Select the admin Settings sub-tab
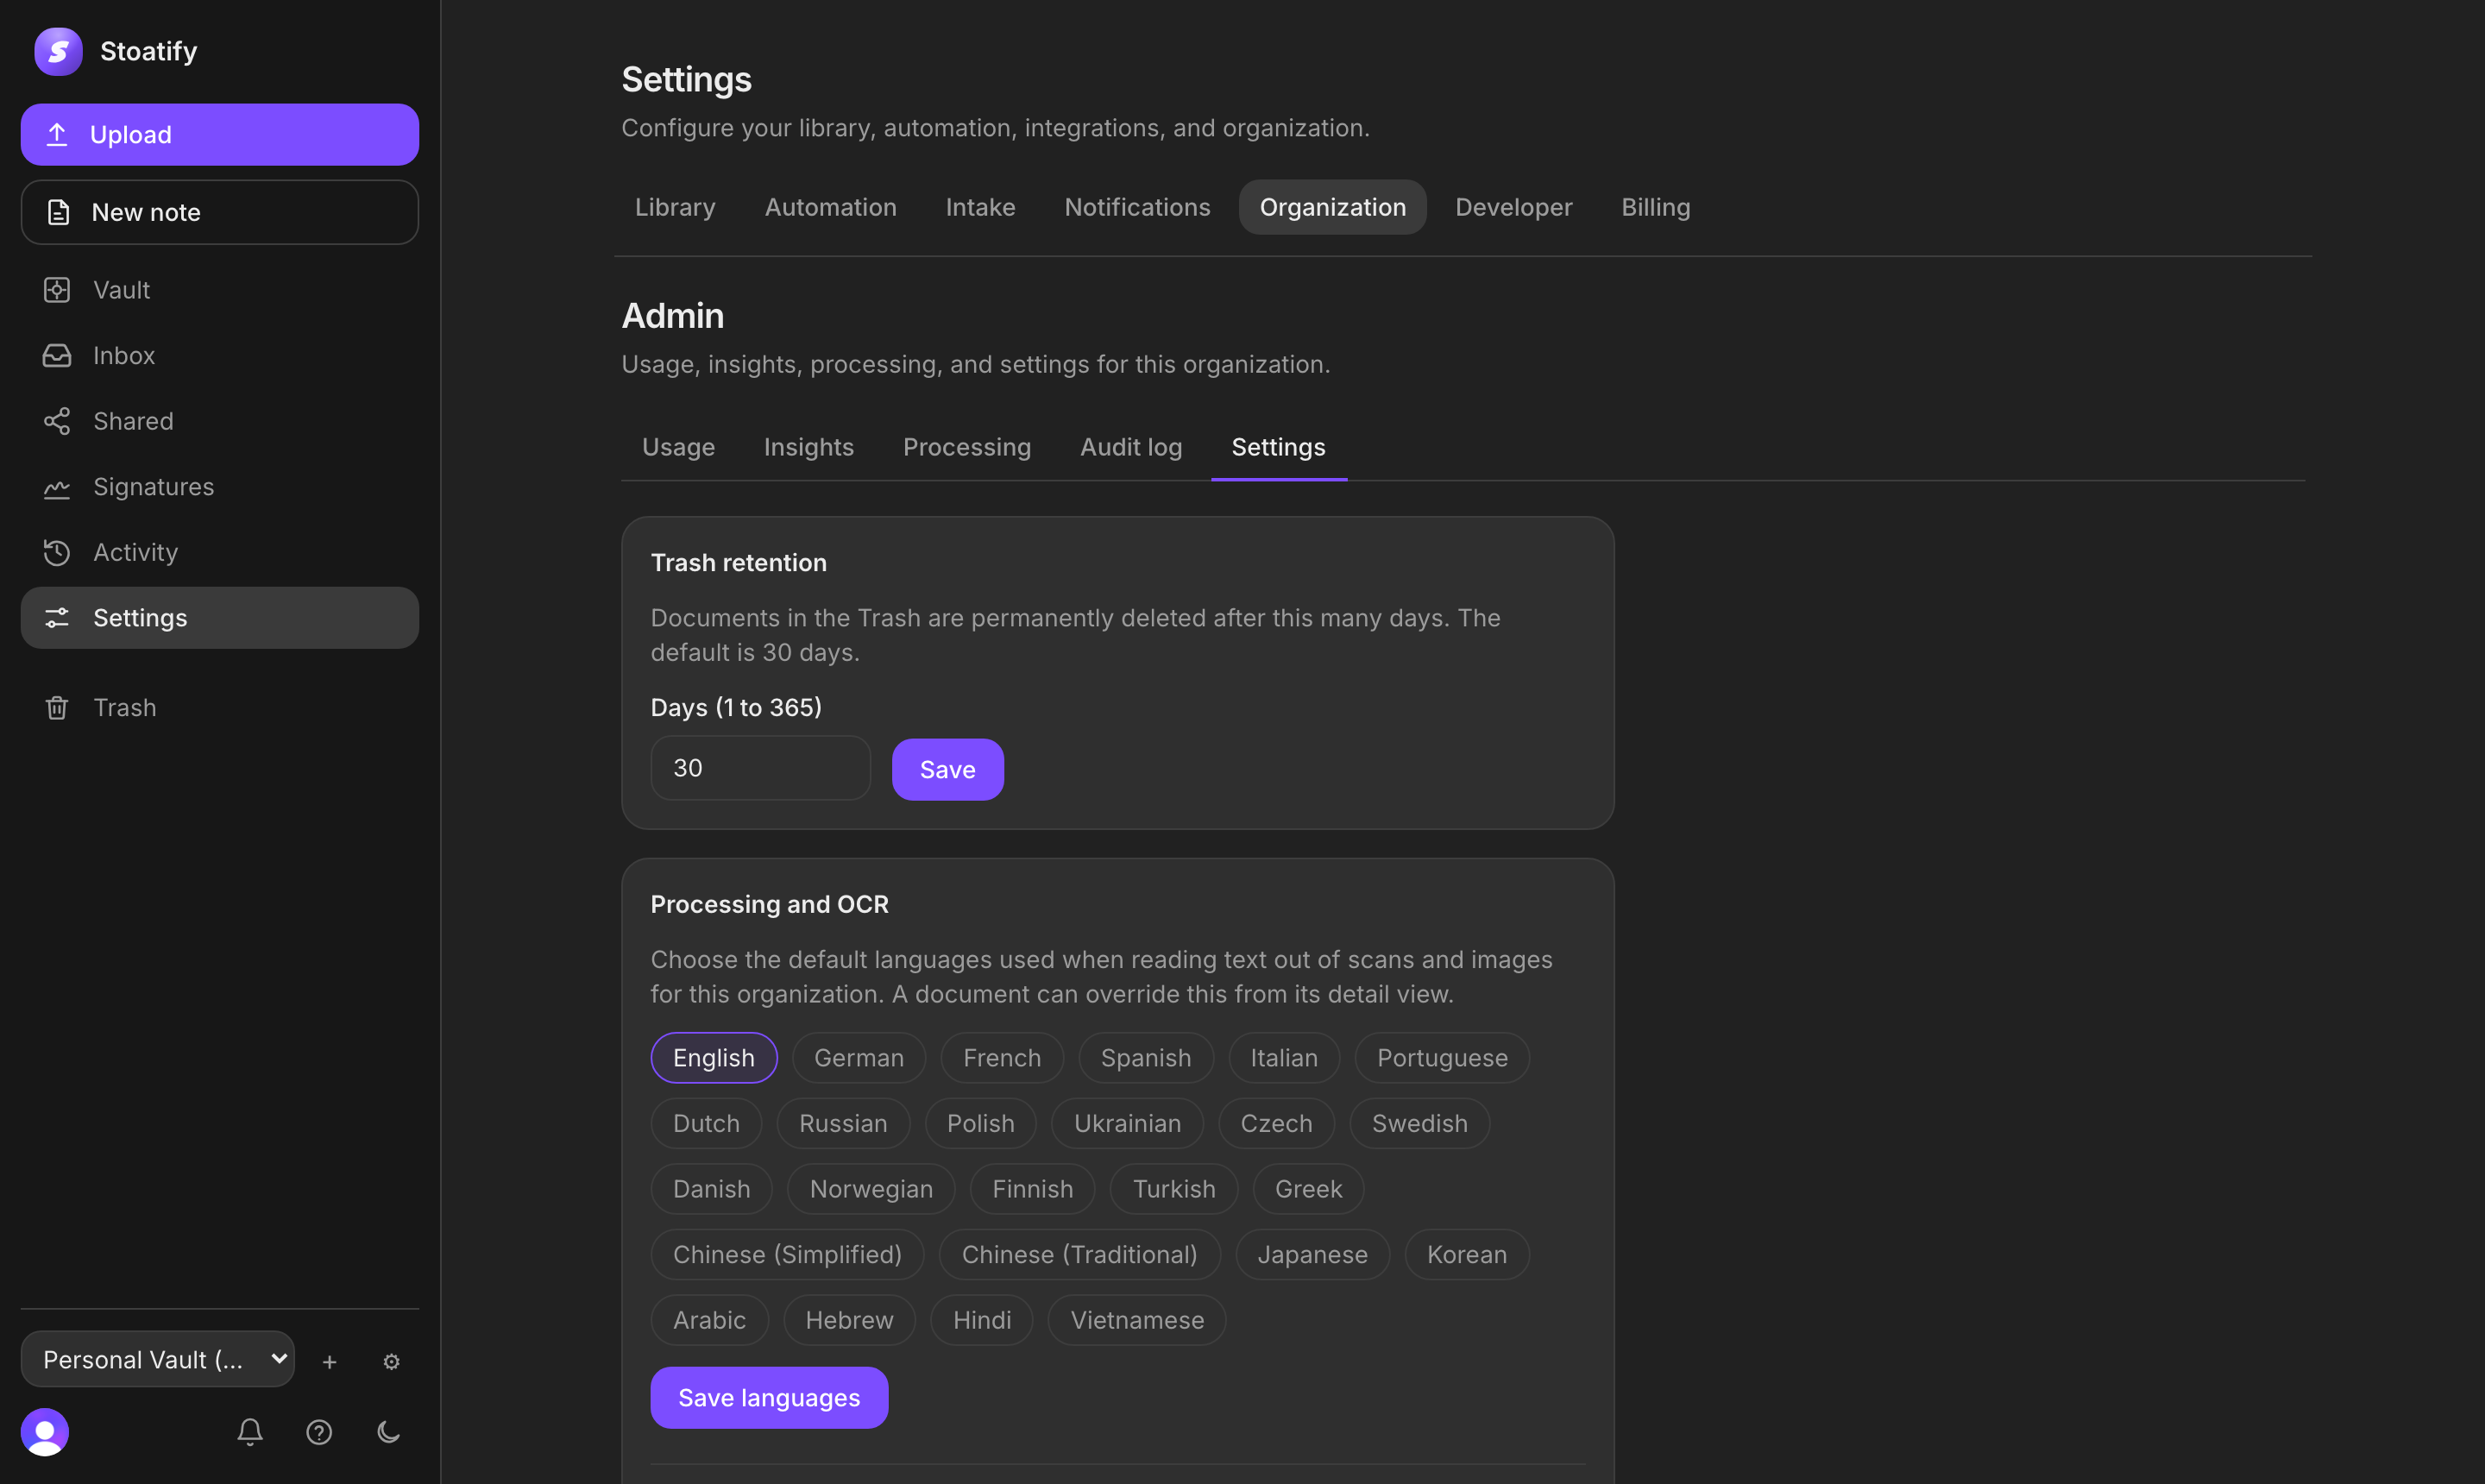Viewport: 2485px width, 1484px height. 1278,447
